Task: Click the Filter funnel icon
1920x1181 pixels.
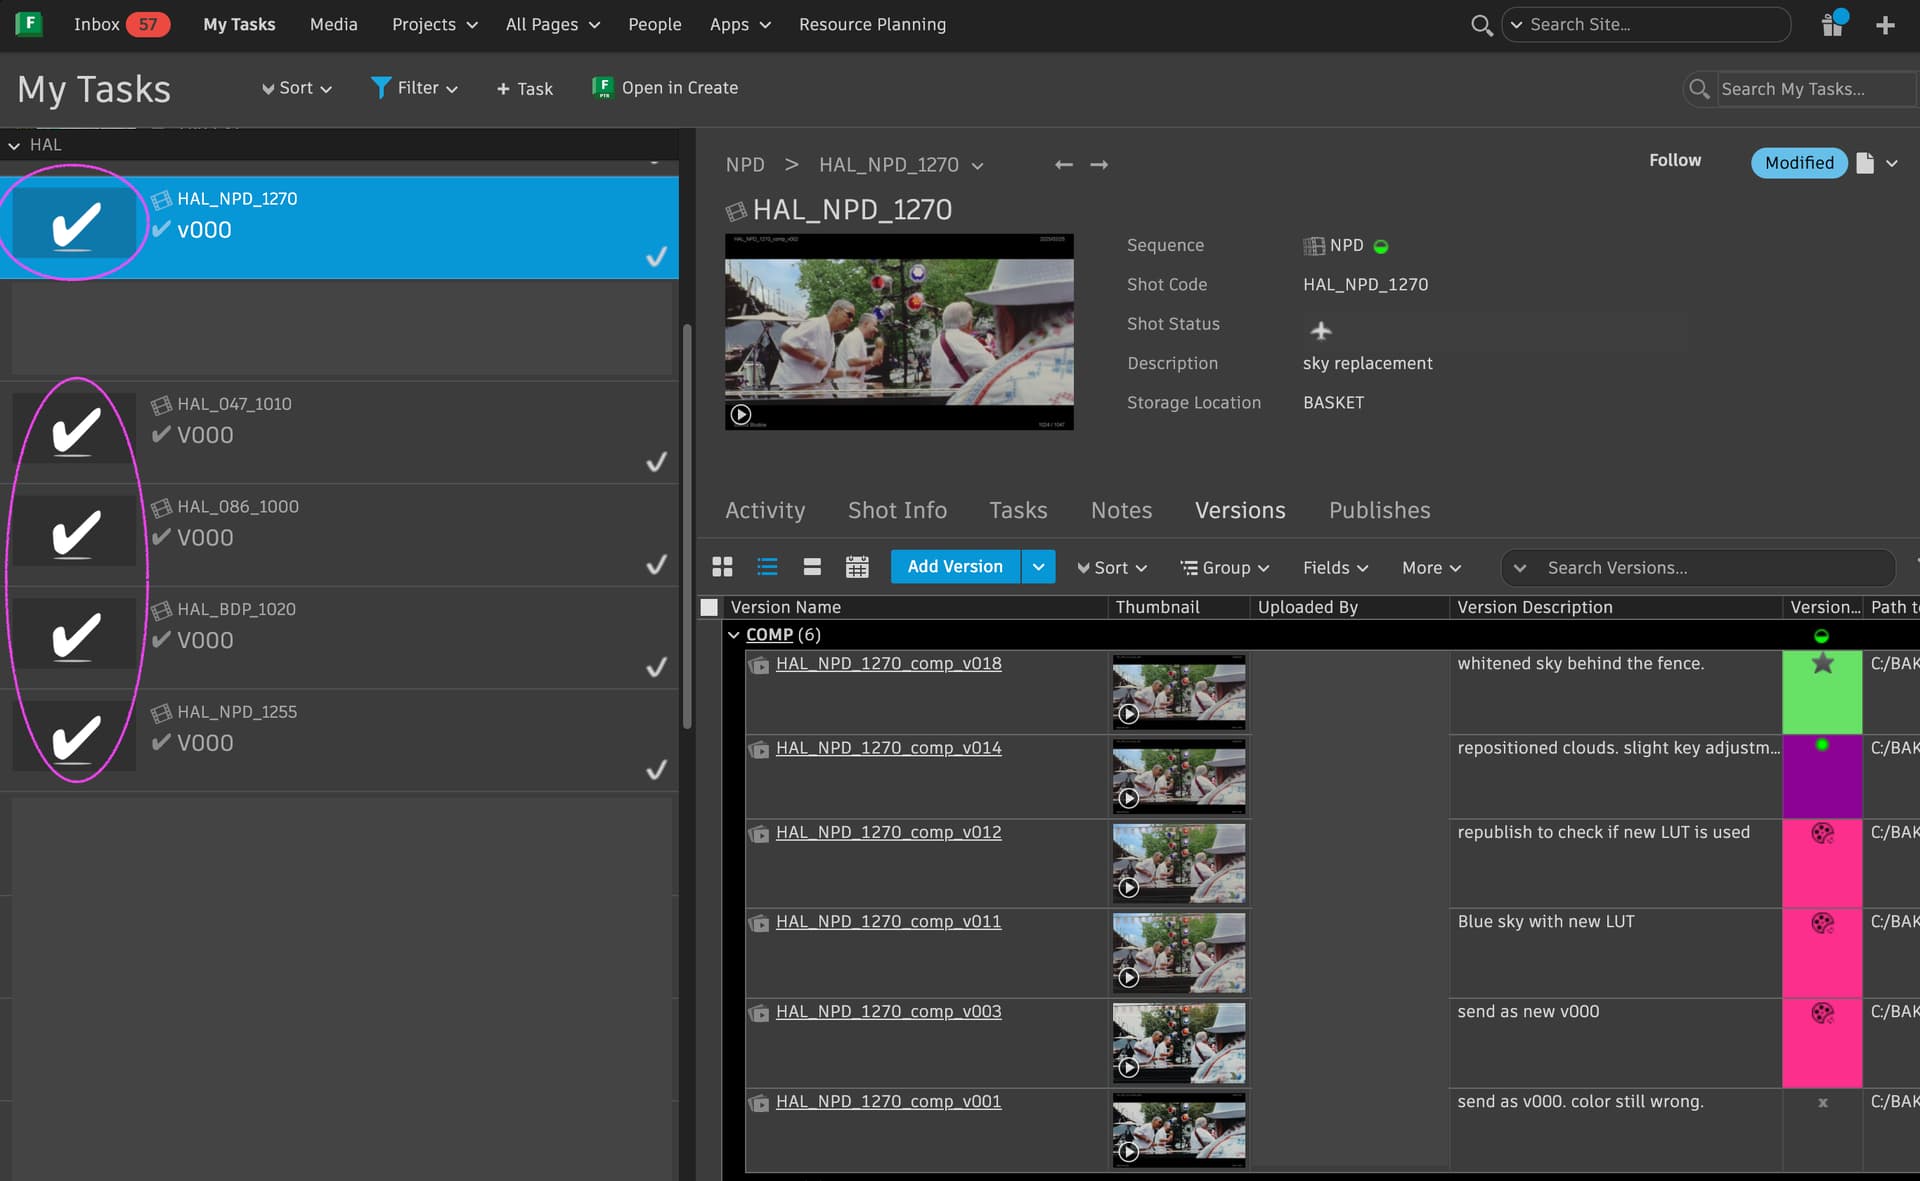Action: [x=380, y=88]
